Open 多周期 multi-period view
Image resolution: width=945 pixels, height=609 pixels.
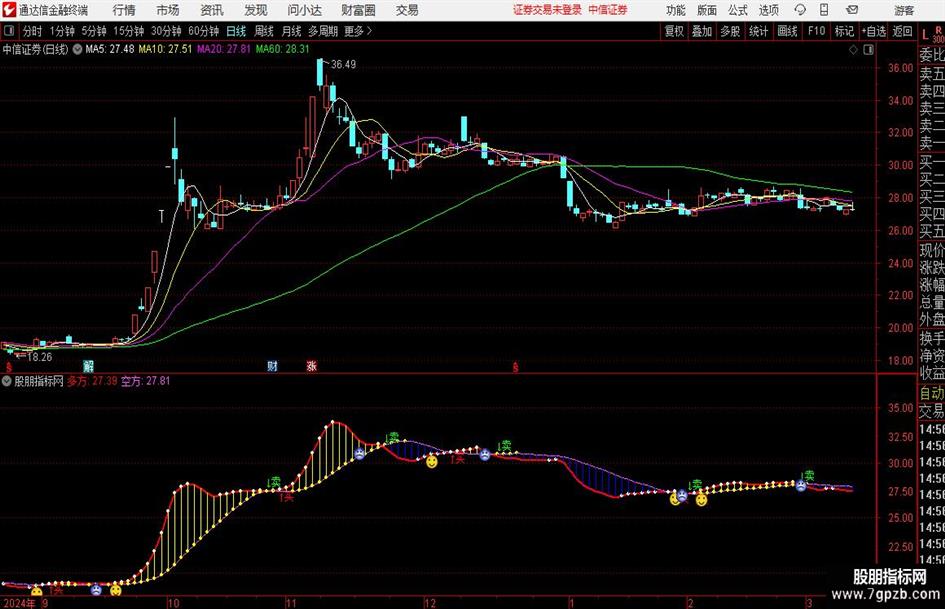click(x=322, y=31)
